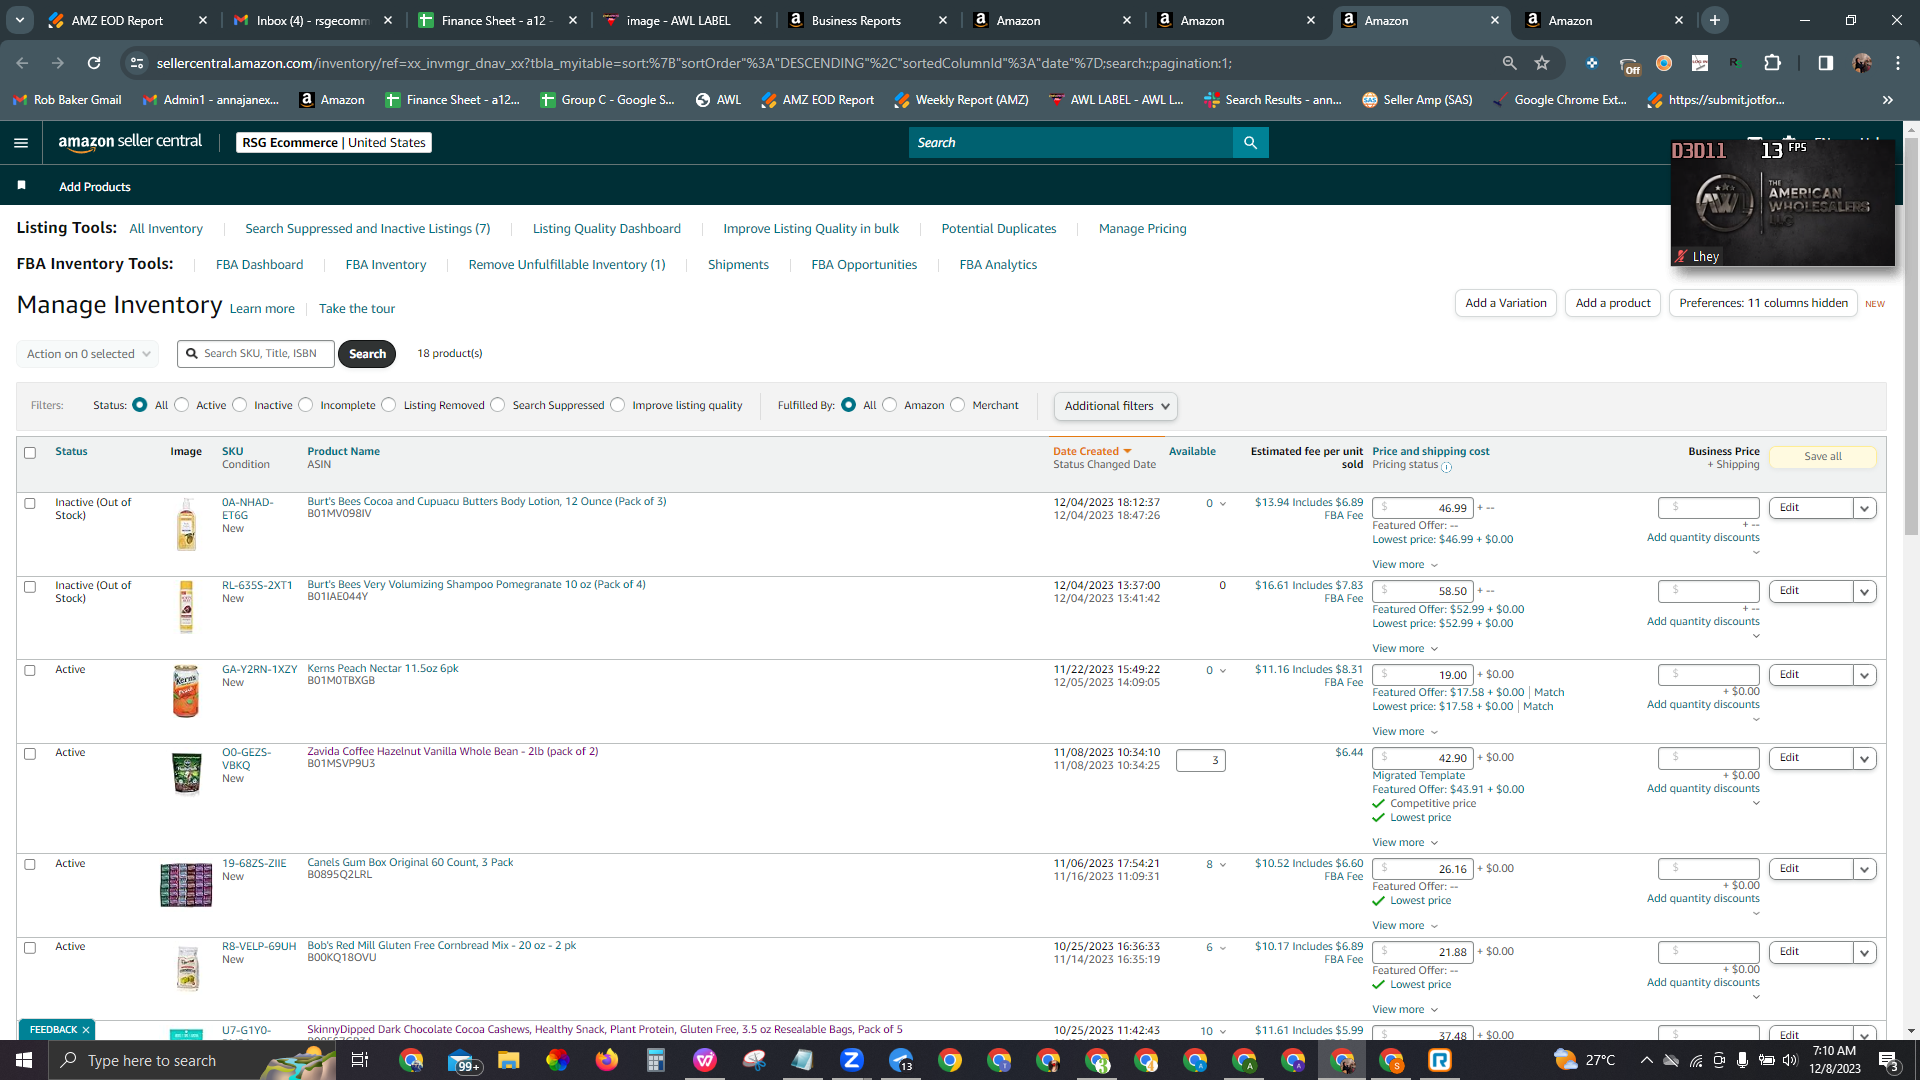Open FBA Inventory tool link
The width and height of the screenshot is (1920, 1080).
click(386, 264)
